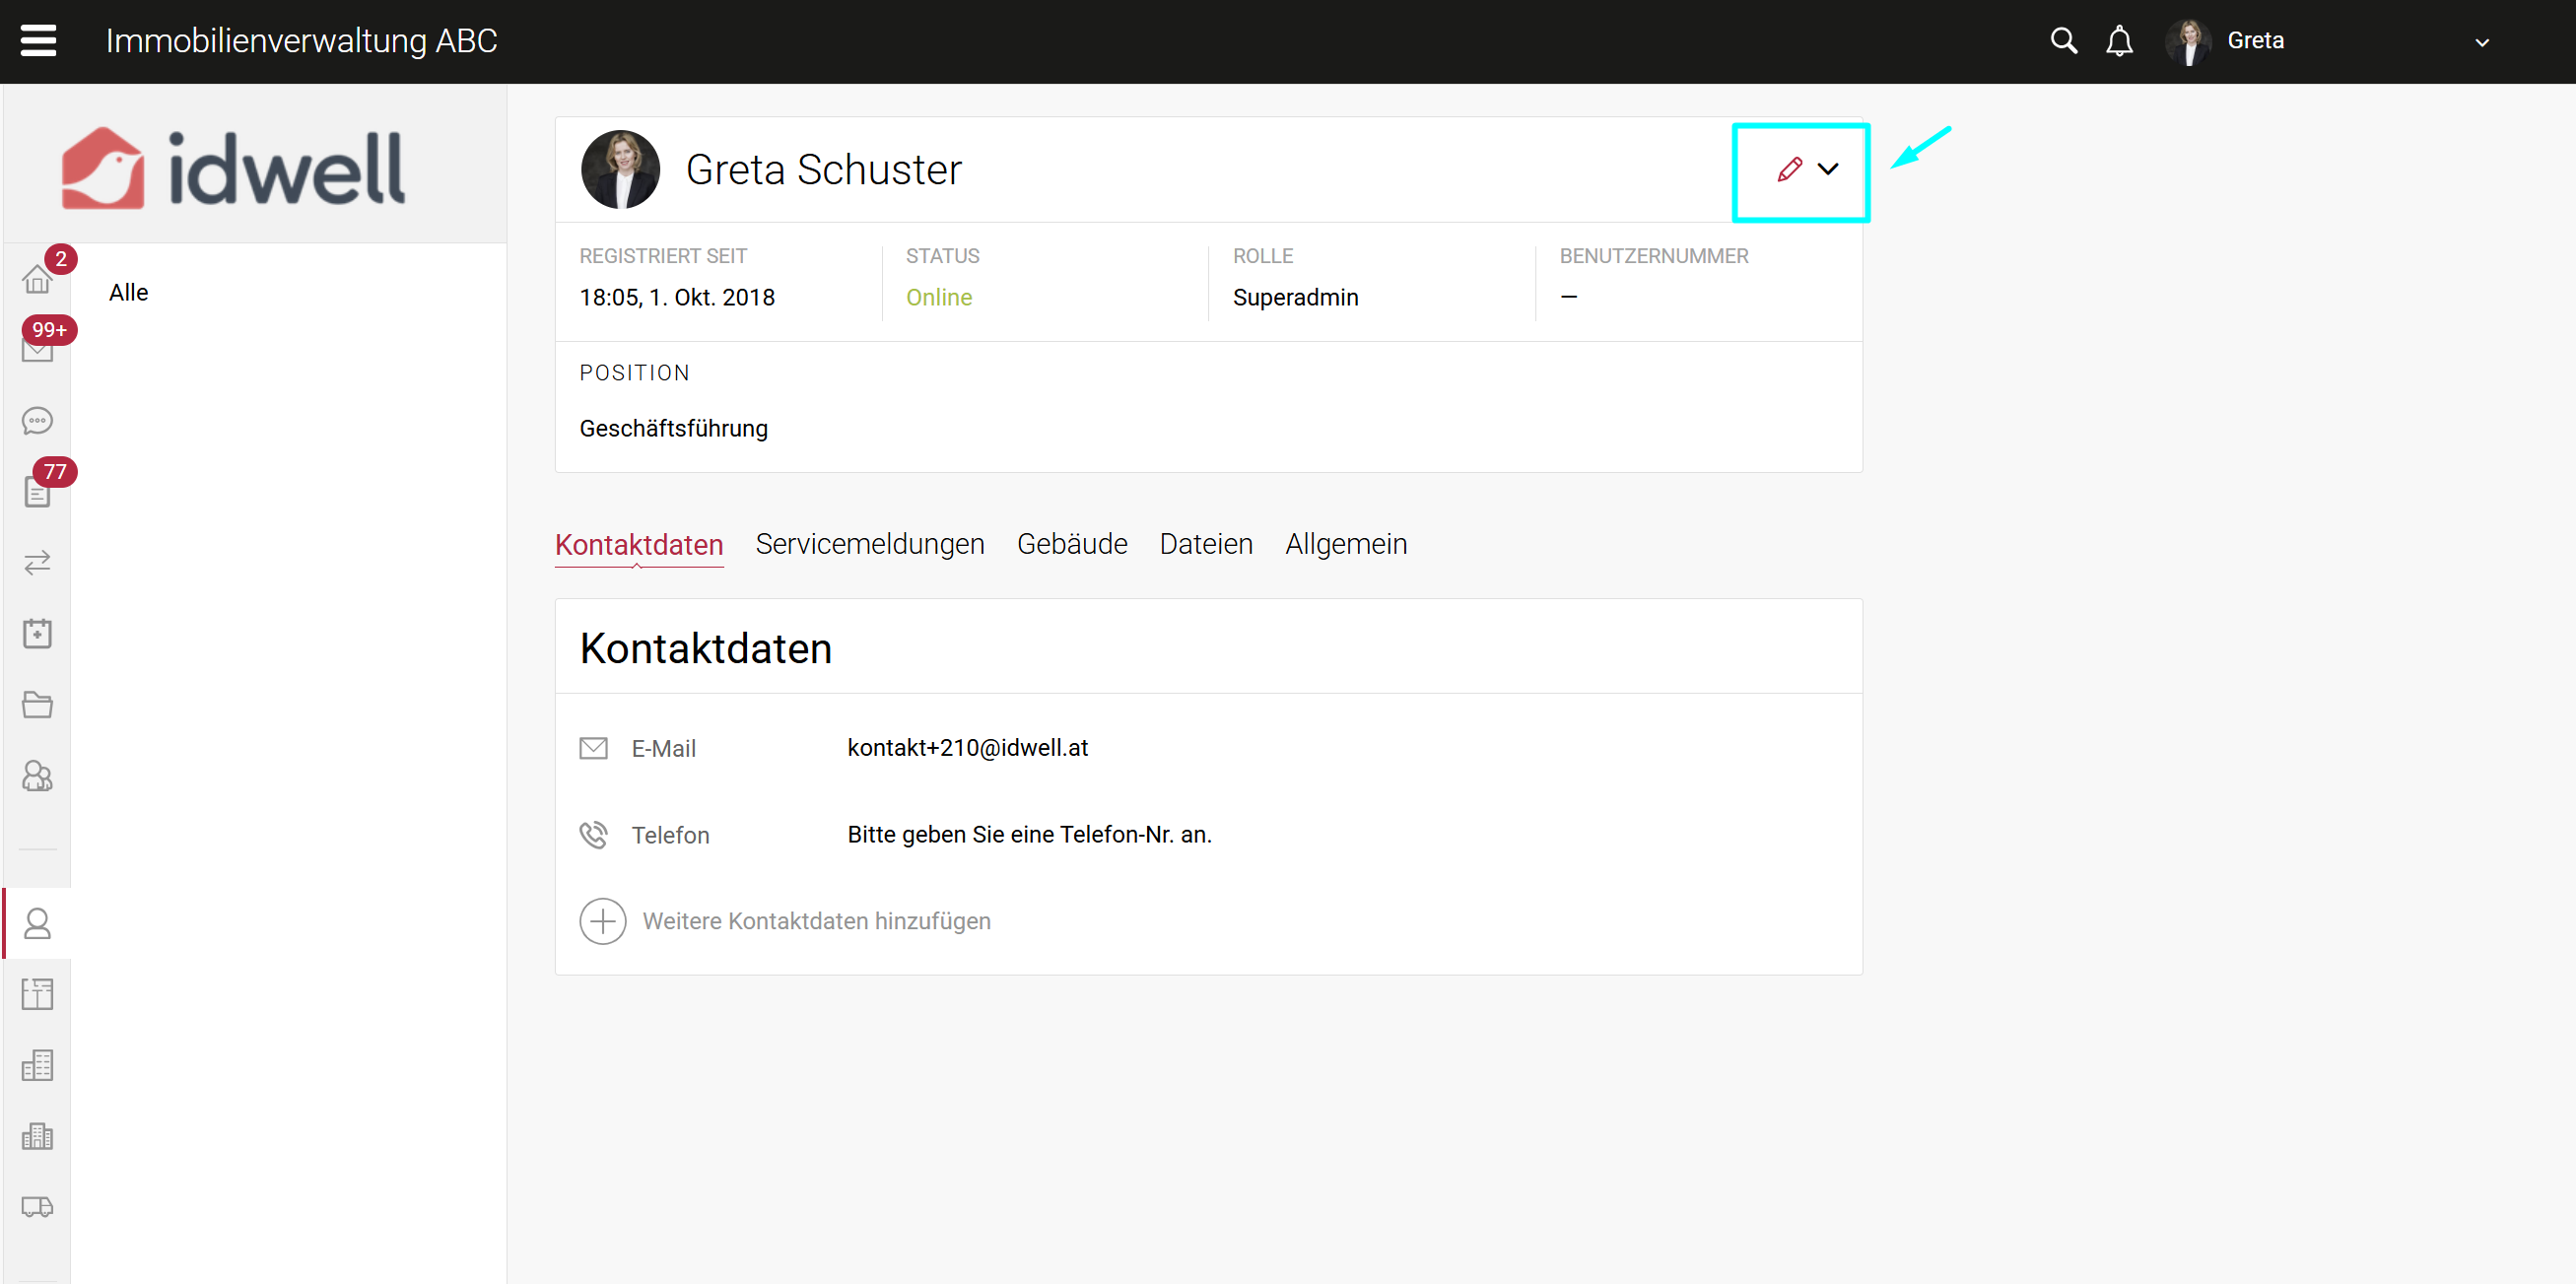Open the delivery truck sidebar icon
The image size is (2576, 1284).
coord(37,1206)
